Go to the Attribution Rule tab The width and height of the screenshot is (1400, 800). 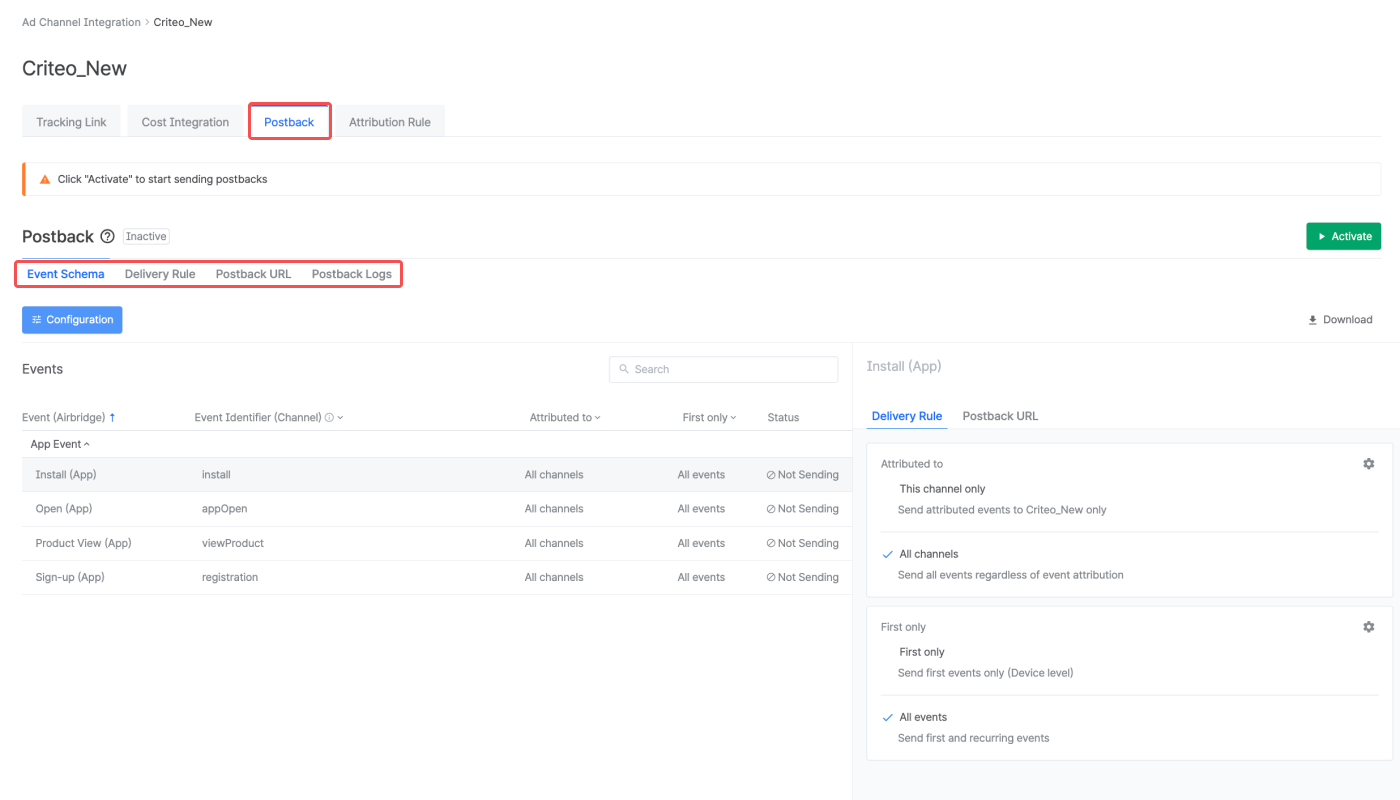point(390,122)
